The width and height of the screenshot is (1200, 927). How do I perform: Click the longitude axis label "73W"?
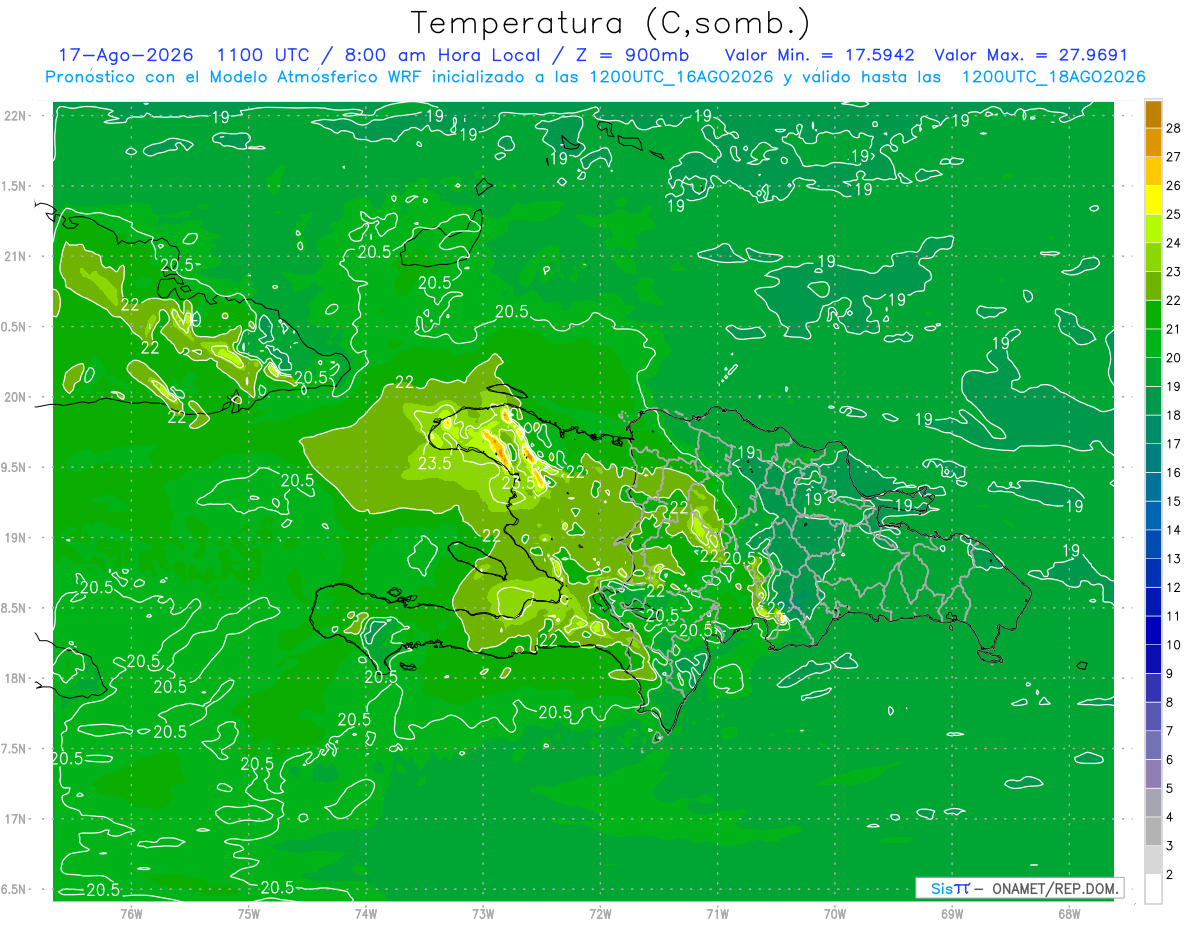(x=483, y=913)
